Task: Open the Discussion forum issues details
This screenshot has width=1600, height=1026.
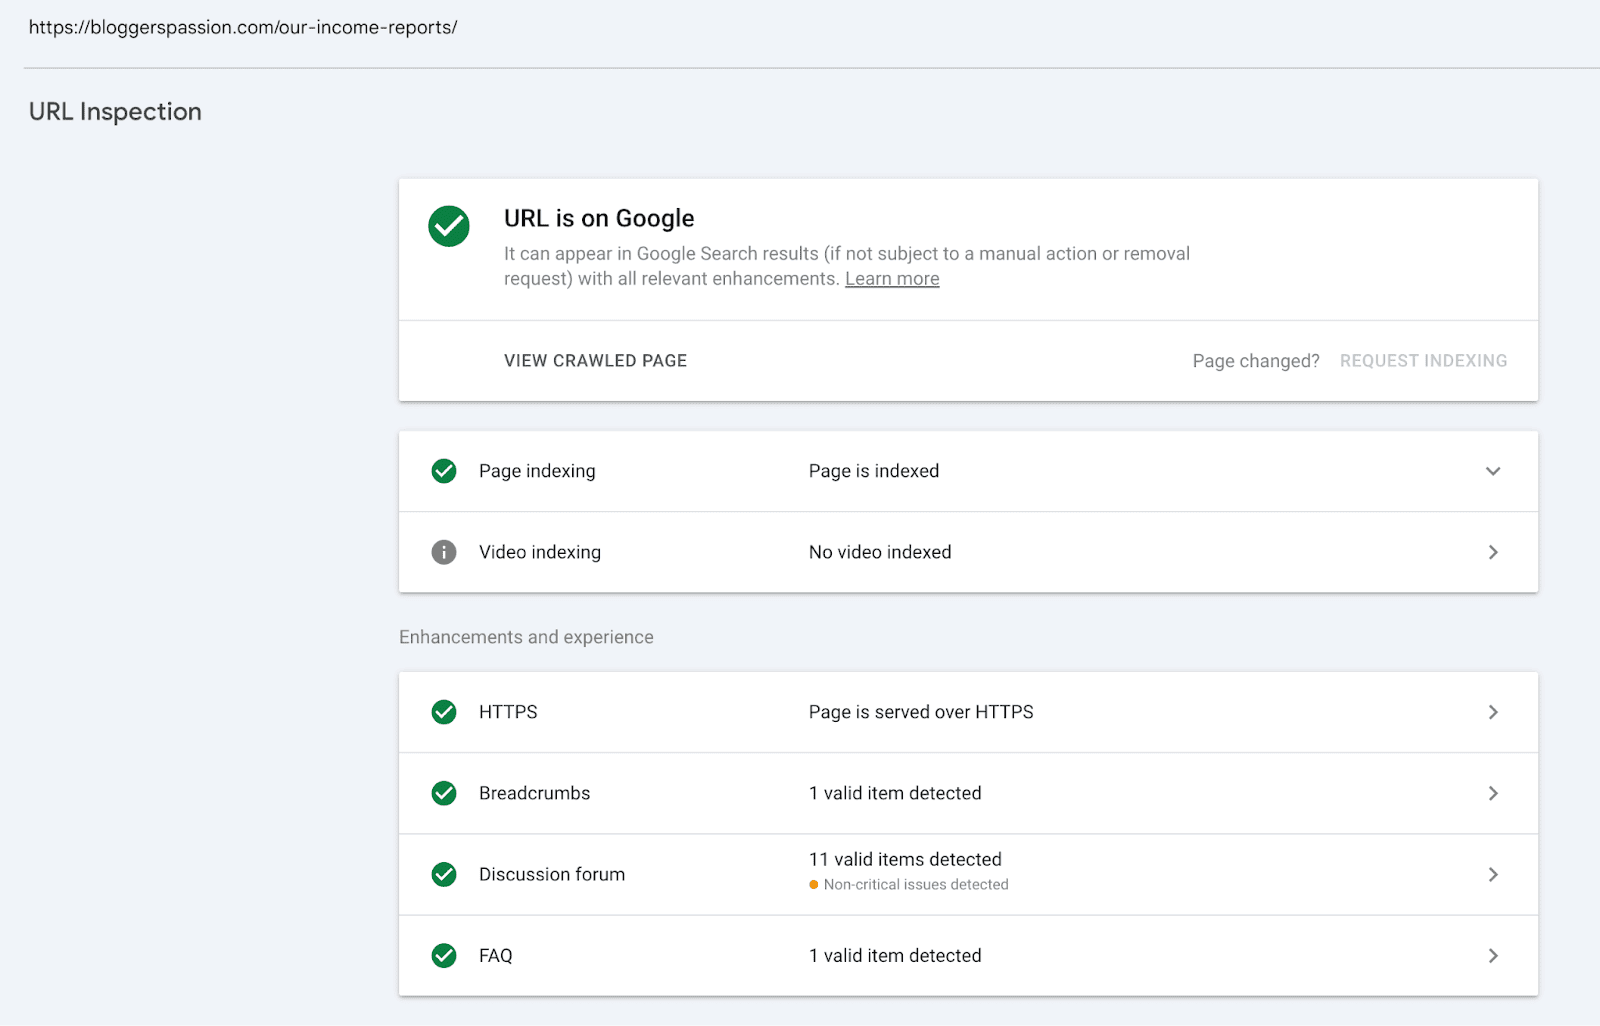Action: [1492, 874]
